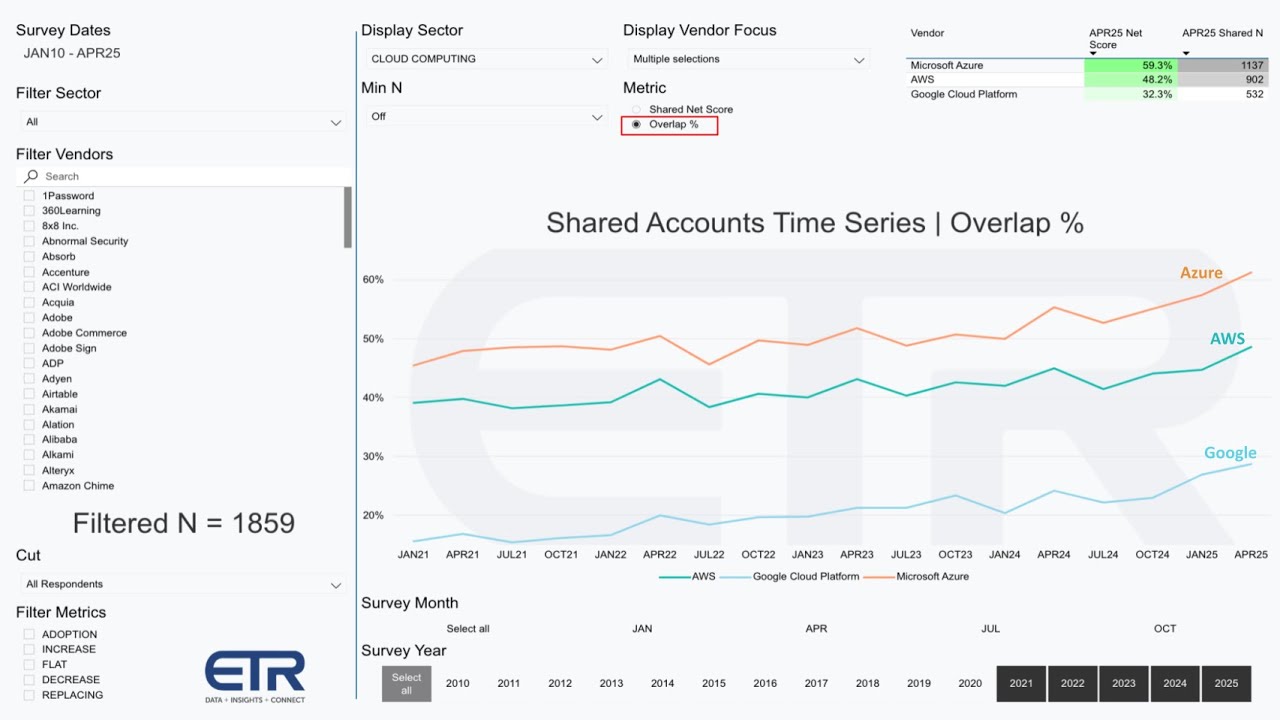
Task: Check the ACI Worldwide vendor
Action: (x=30, y=287)
